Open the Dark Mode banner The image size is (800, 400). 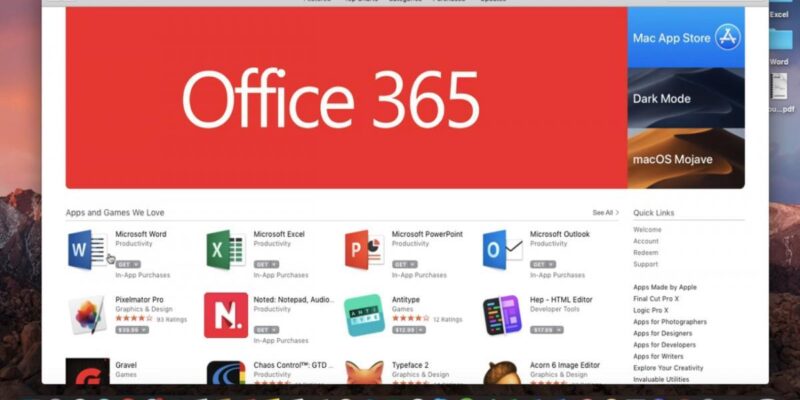pyautogui.click(x=686, y=98)
